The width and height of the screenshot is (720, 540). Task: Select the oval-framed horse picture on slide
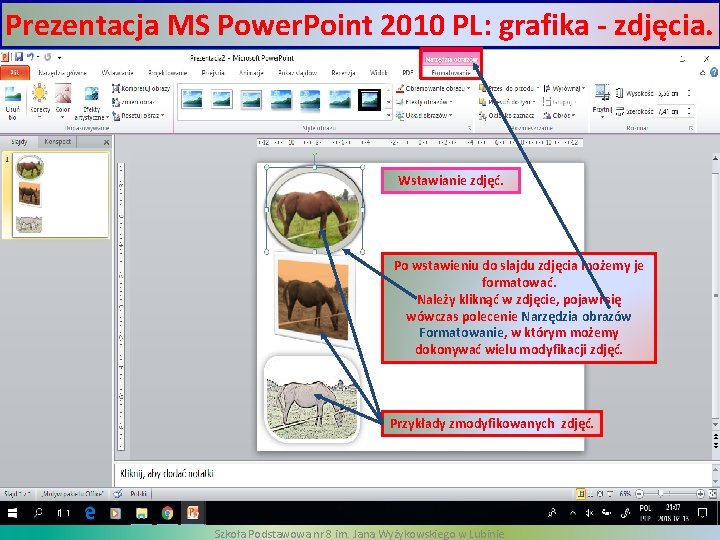[x=315, y=209]
